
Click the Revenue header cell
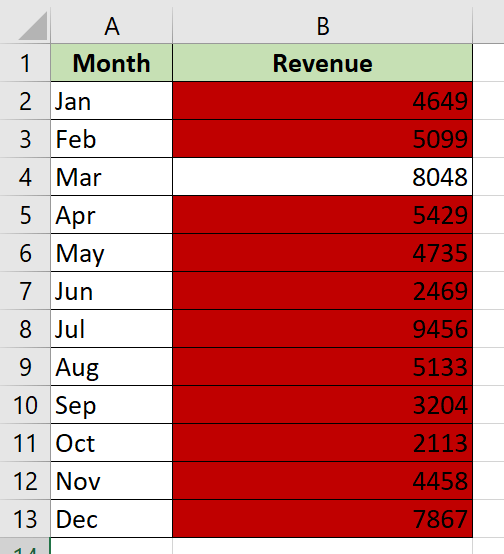point(322,63)
